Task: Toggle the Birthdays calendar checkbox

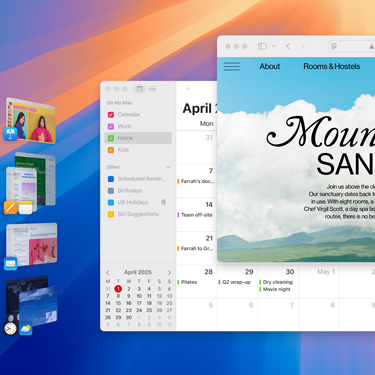Action: pos(111,191)
